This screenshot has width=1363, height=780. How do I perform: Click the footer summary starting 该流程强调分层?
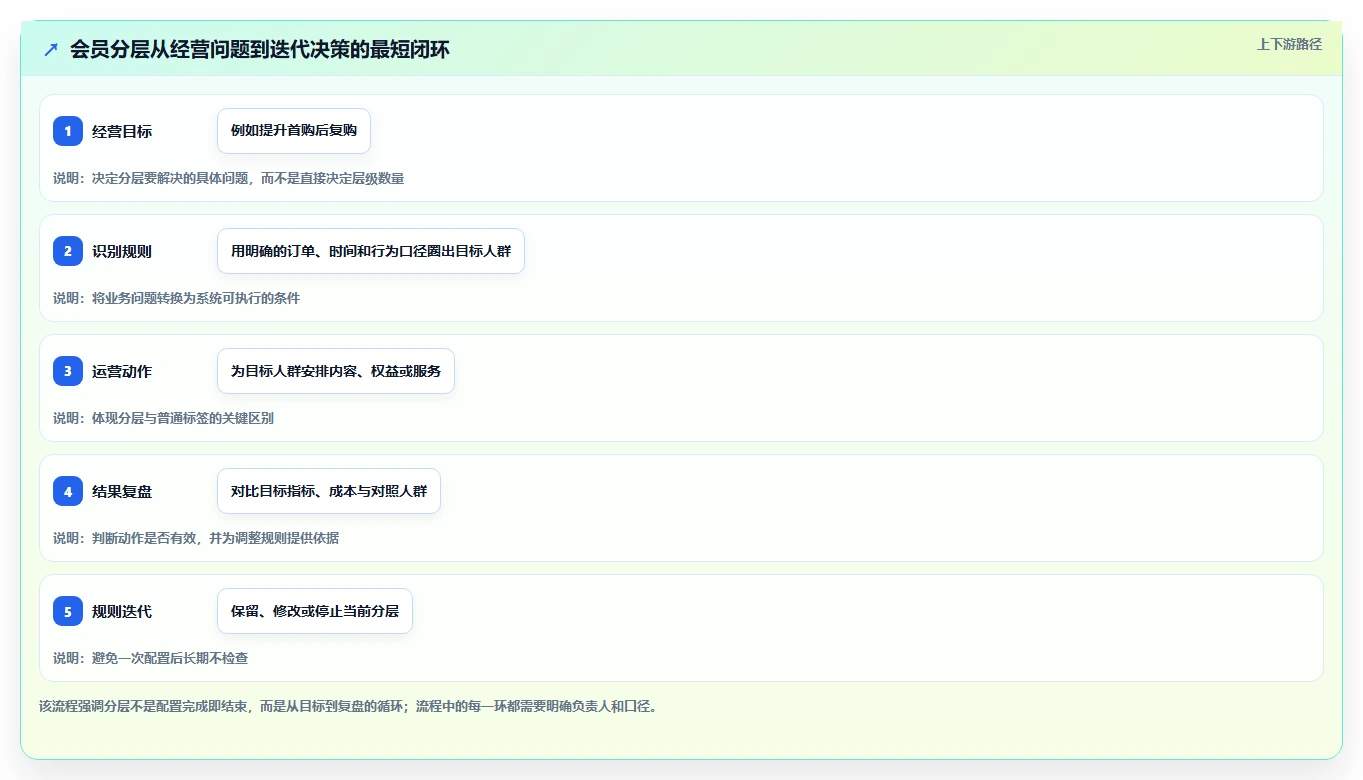click(348, 706)
